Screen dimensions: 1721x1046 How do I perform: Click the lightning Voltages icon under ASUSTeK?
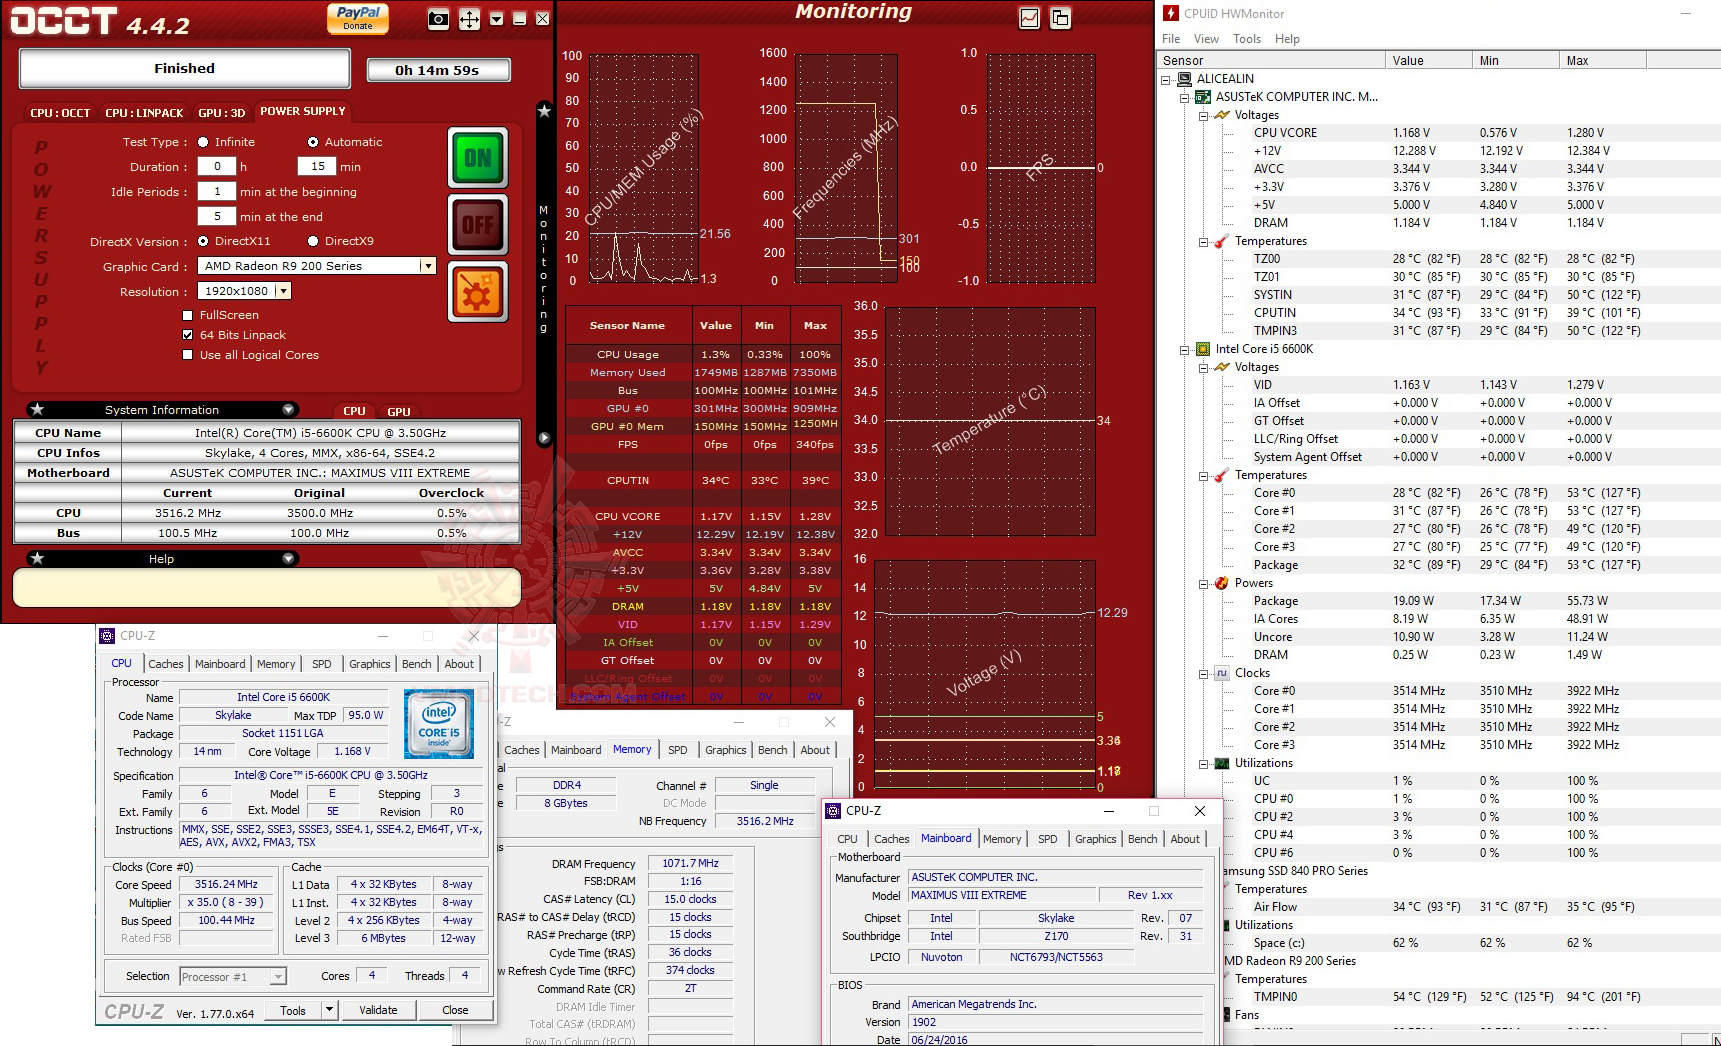1222,115
